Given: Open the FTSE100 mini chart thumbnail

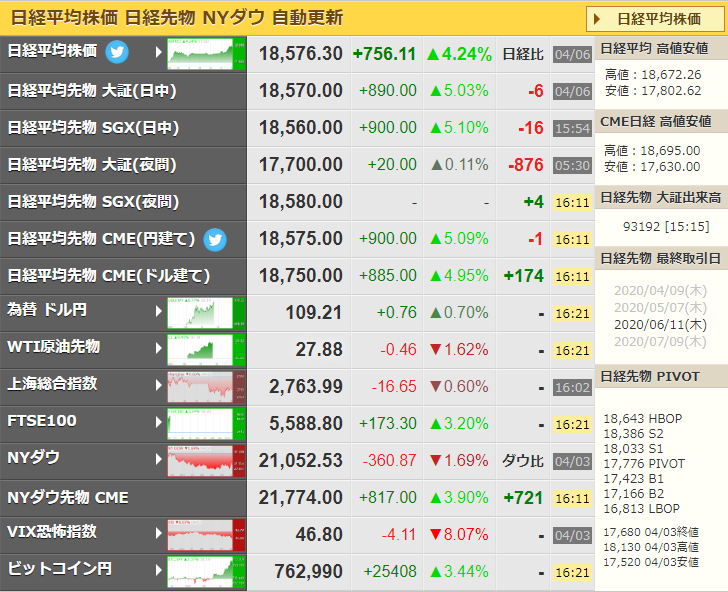Looking at the screenshot, I should 206,424.
